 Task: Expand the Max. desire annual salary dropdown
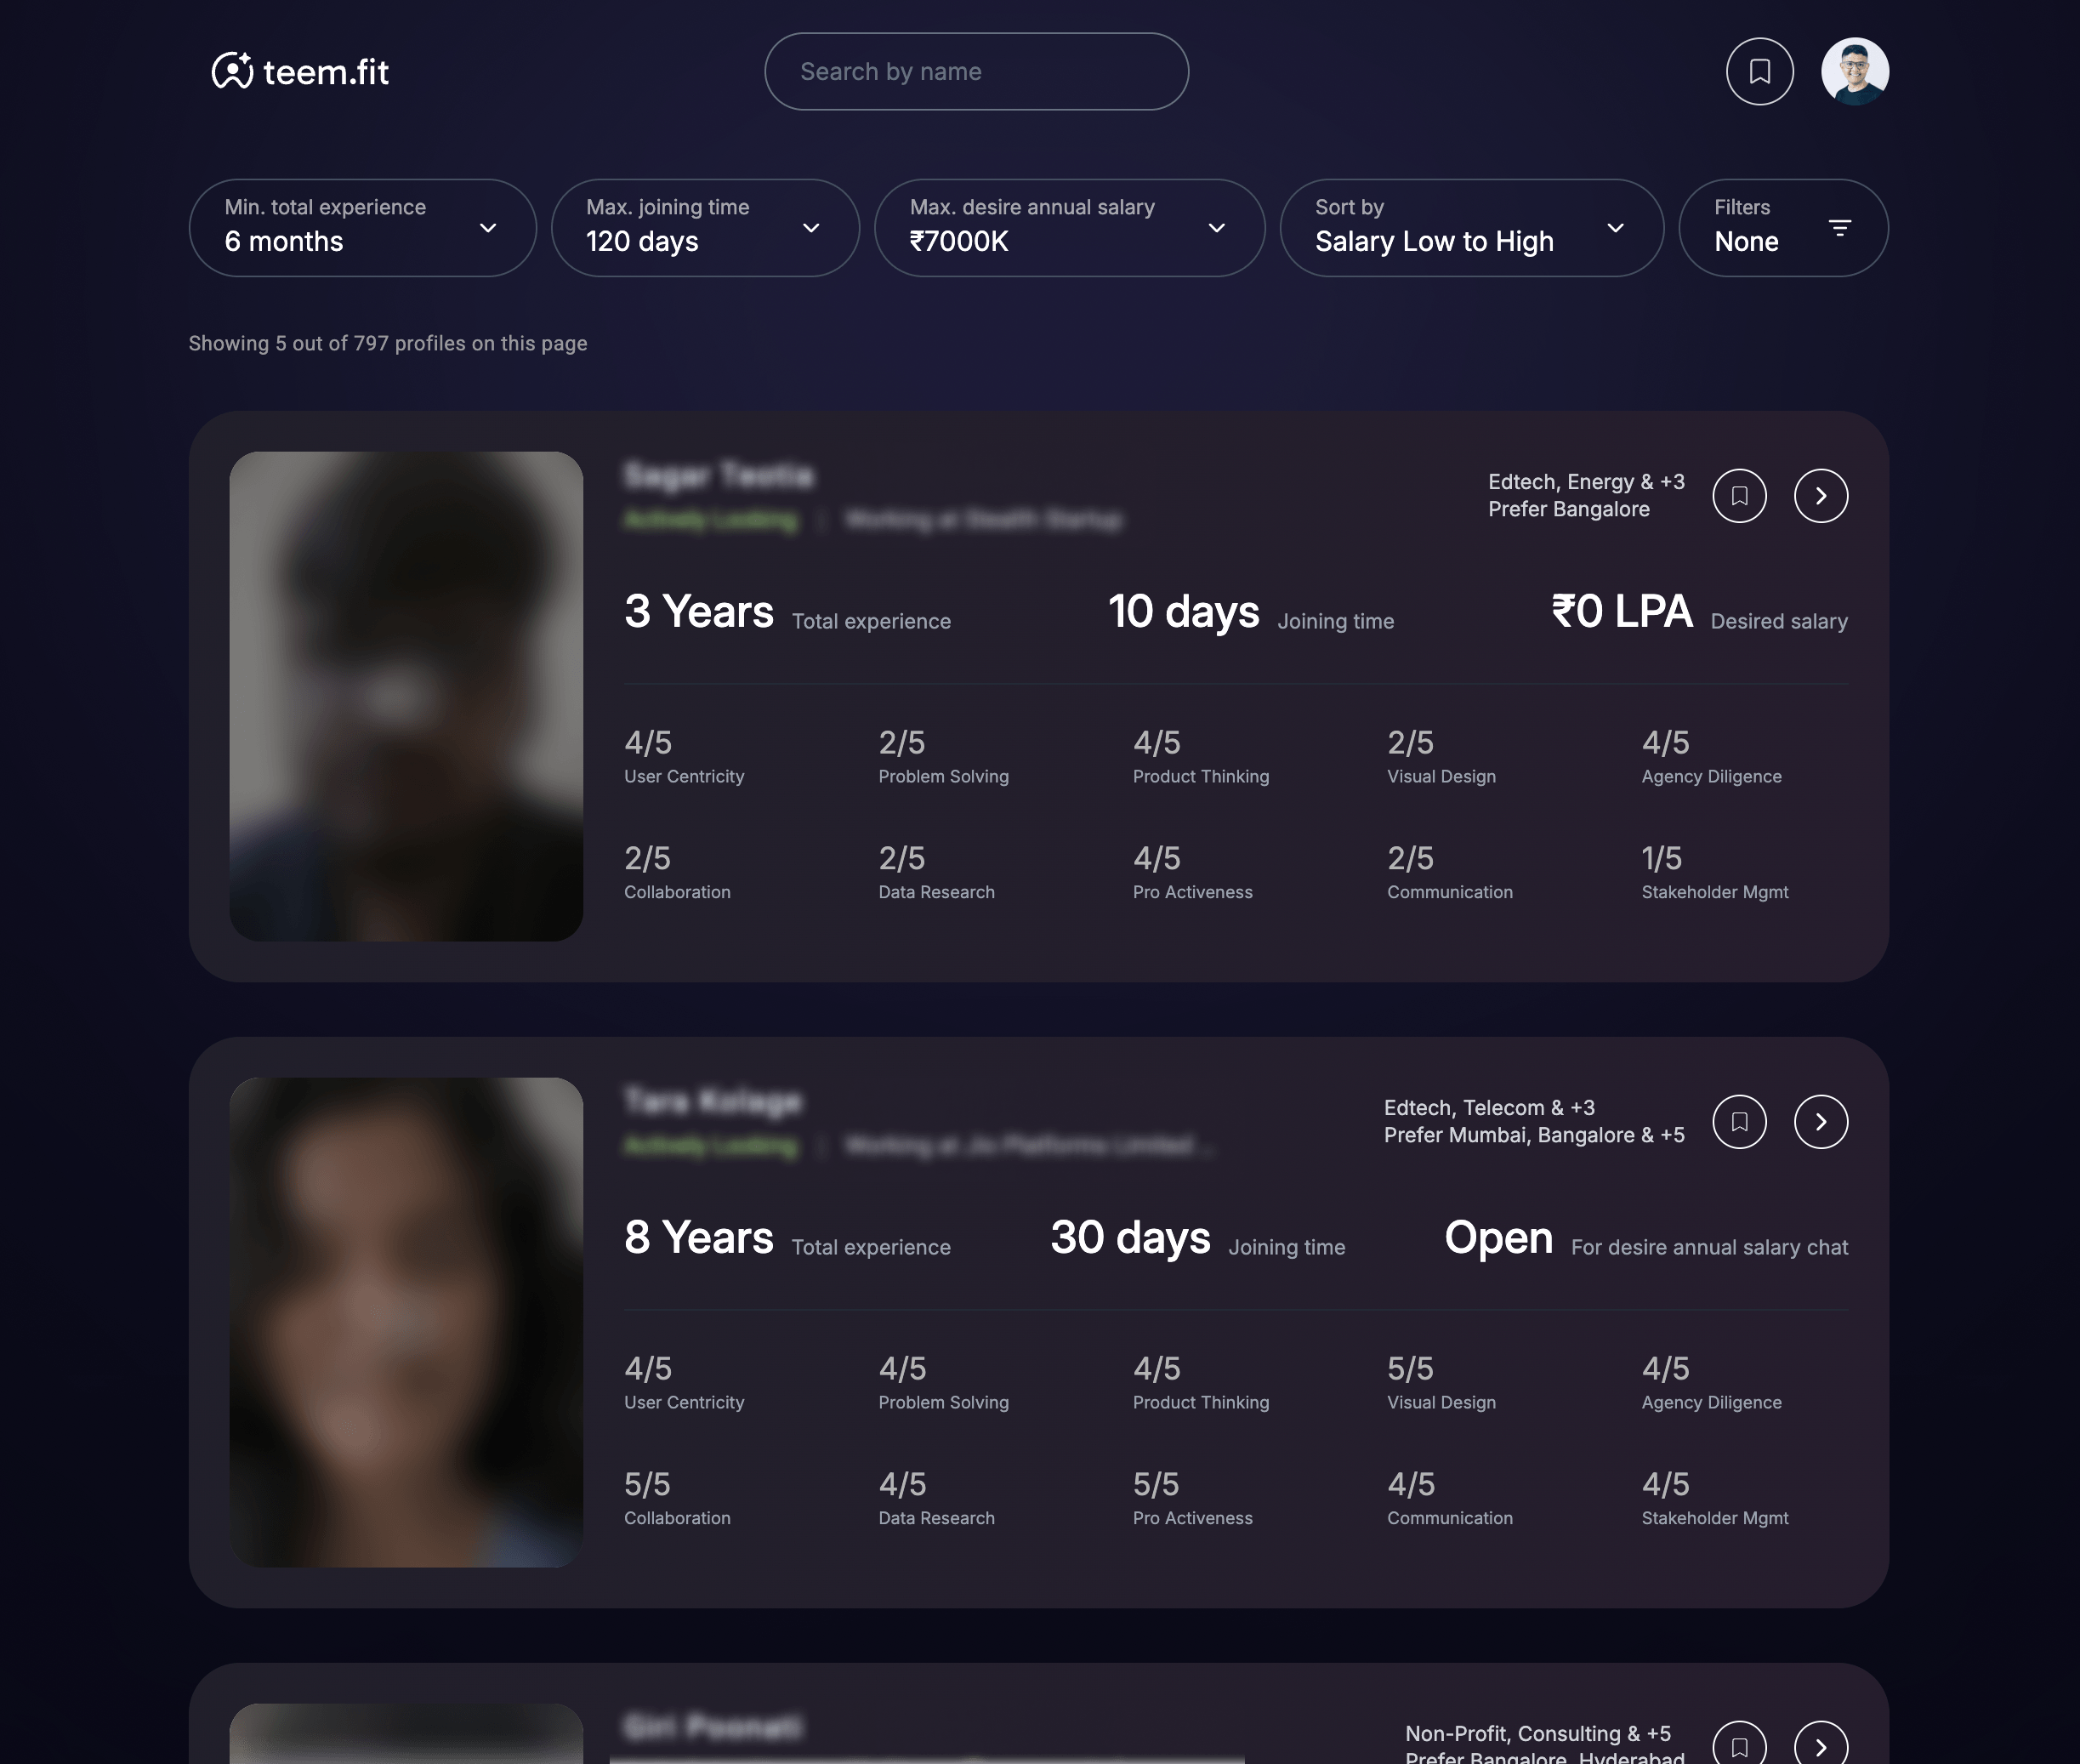(x=1069, y=227)
